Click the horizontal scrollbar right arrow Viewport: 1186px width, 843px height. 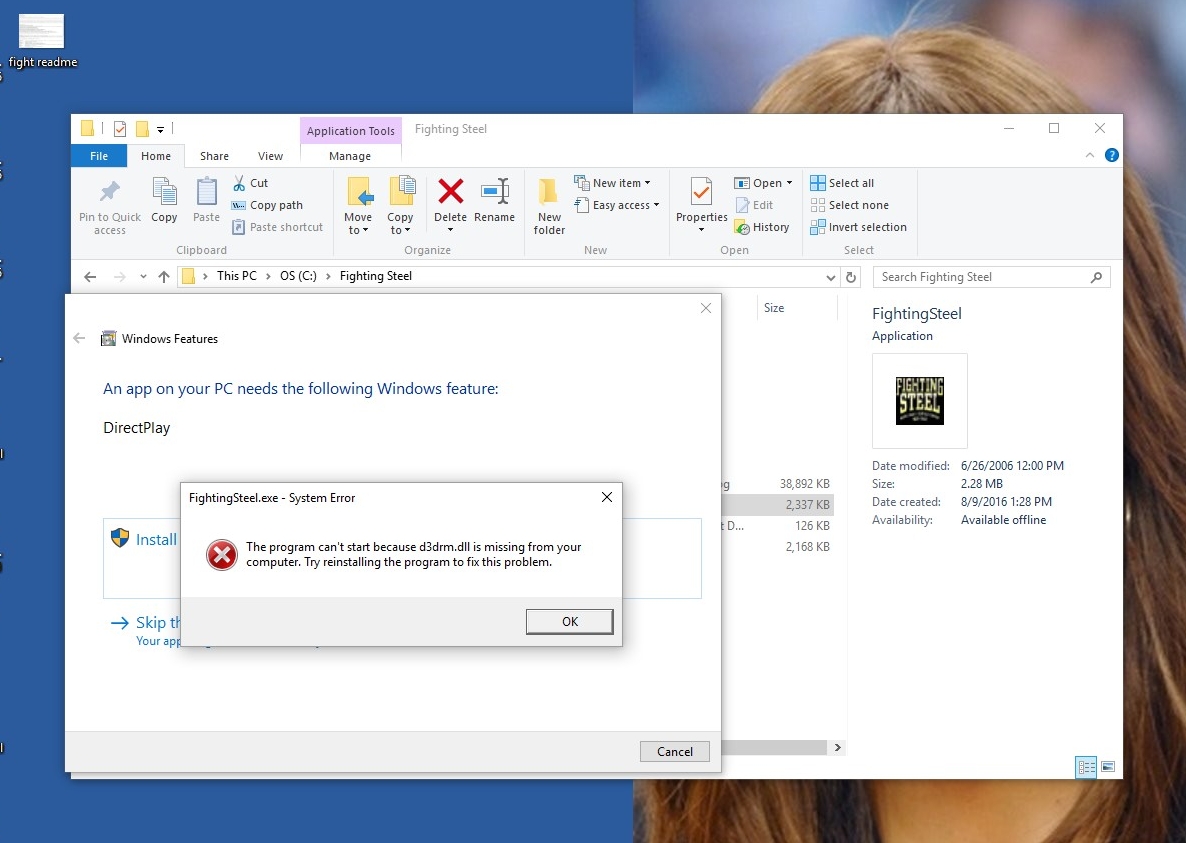[x=838, y=747]
